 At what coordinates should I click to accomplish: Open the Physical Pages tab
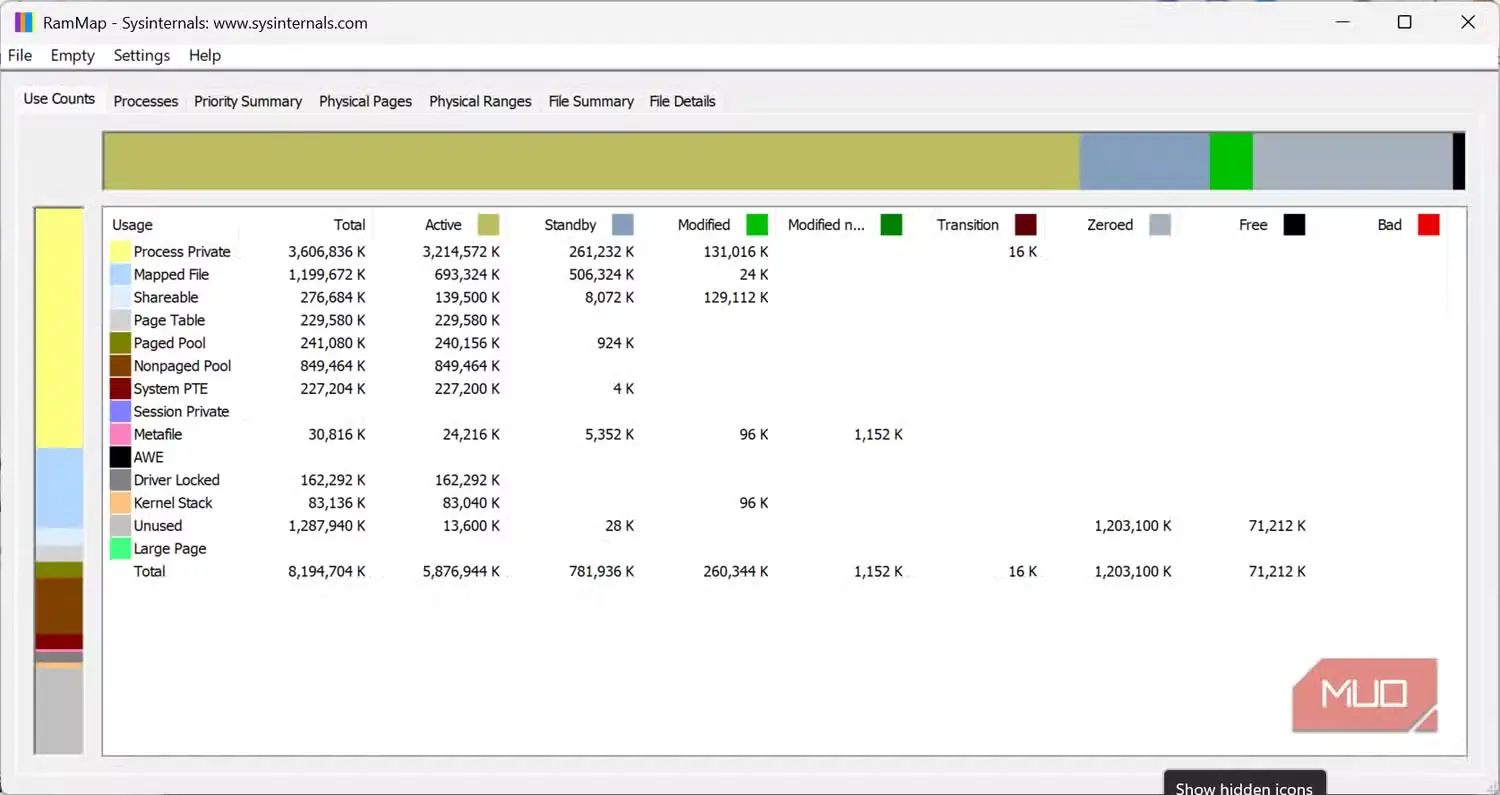click(x=365, y=101)
